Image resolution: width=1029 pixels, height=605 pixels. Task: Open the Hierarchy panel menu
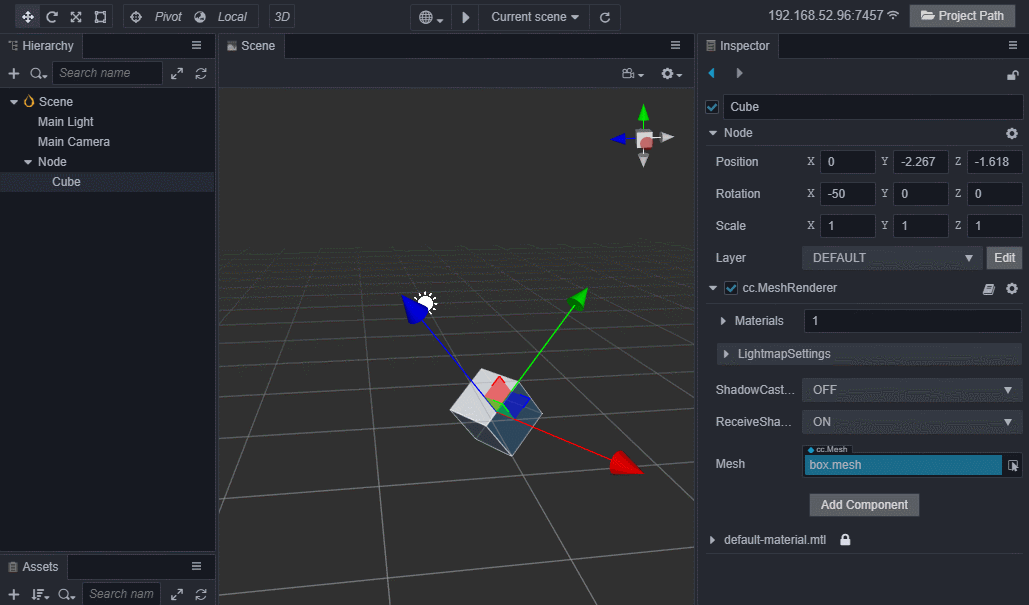point(196,45)
